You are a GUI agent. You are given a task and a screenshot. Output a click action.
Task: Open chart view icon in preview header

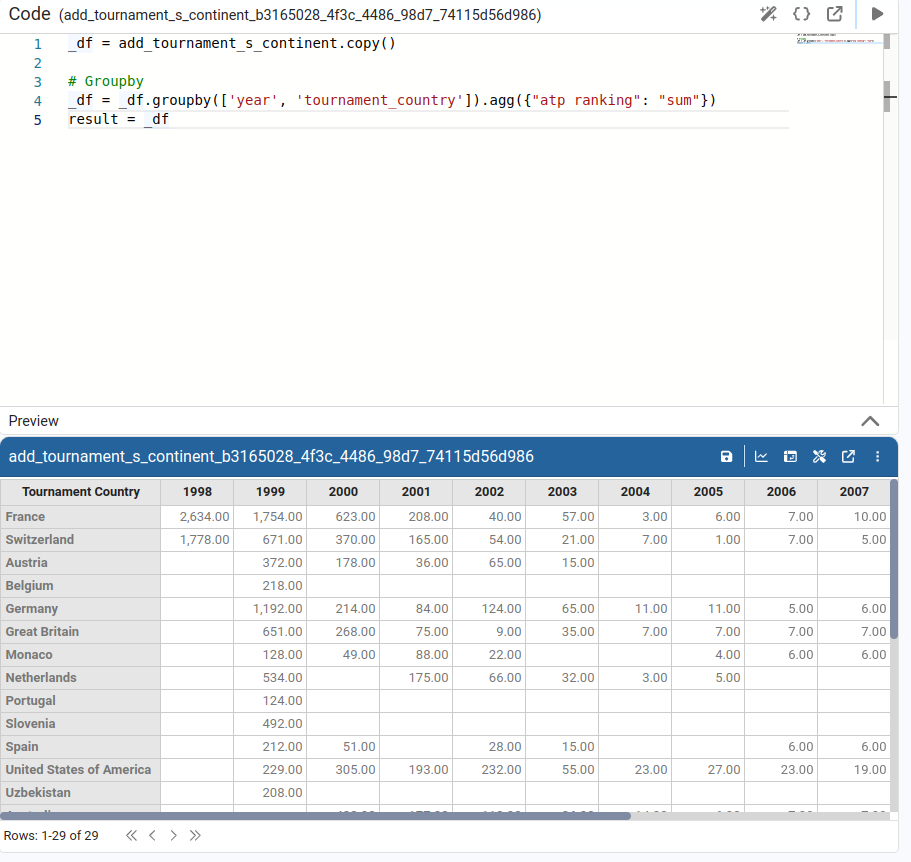click(x=761, y=457)
